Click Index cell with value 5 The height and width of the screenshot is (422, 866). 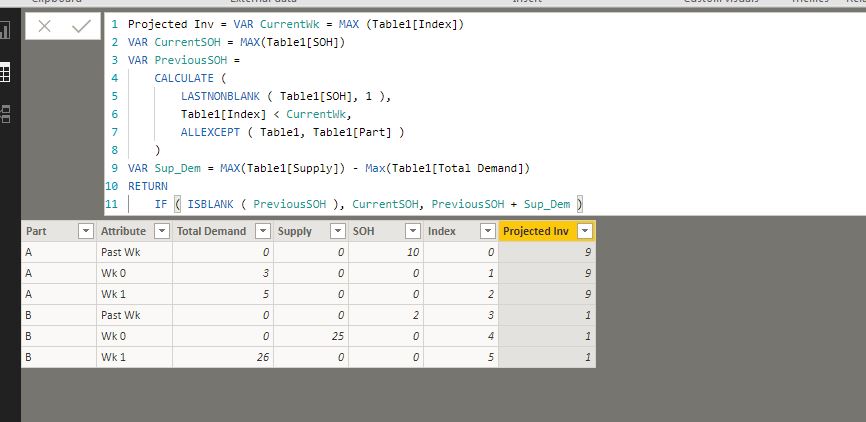tap(461, 357)
